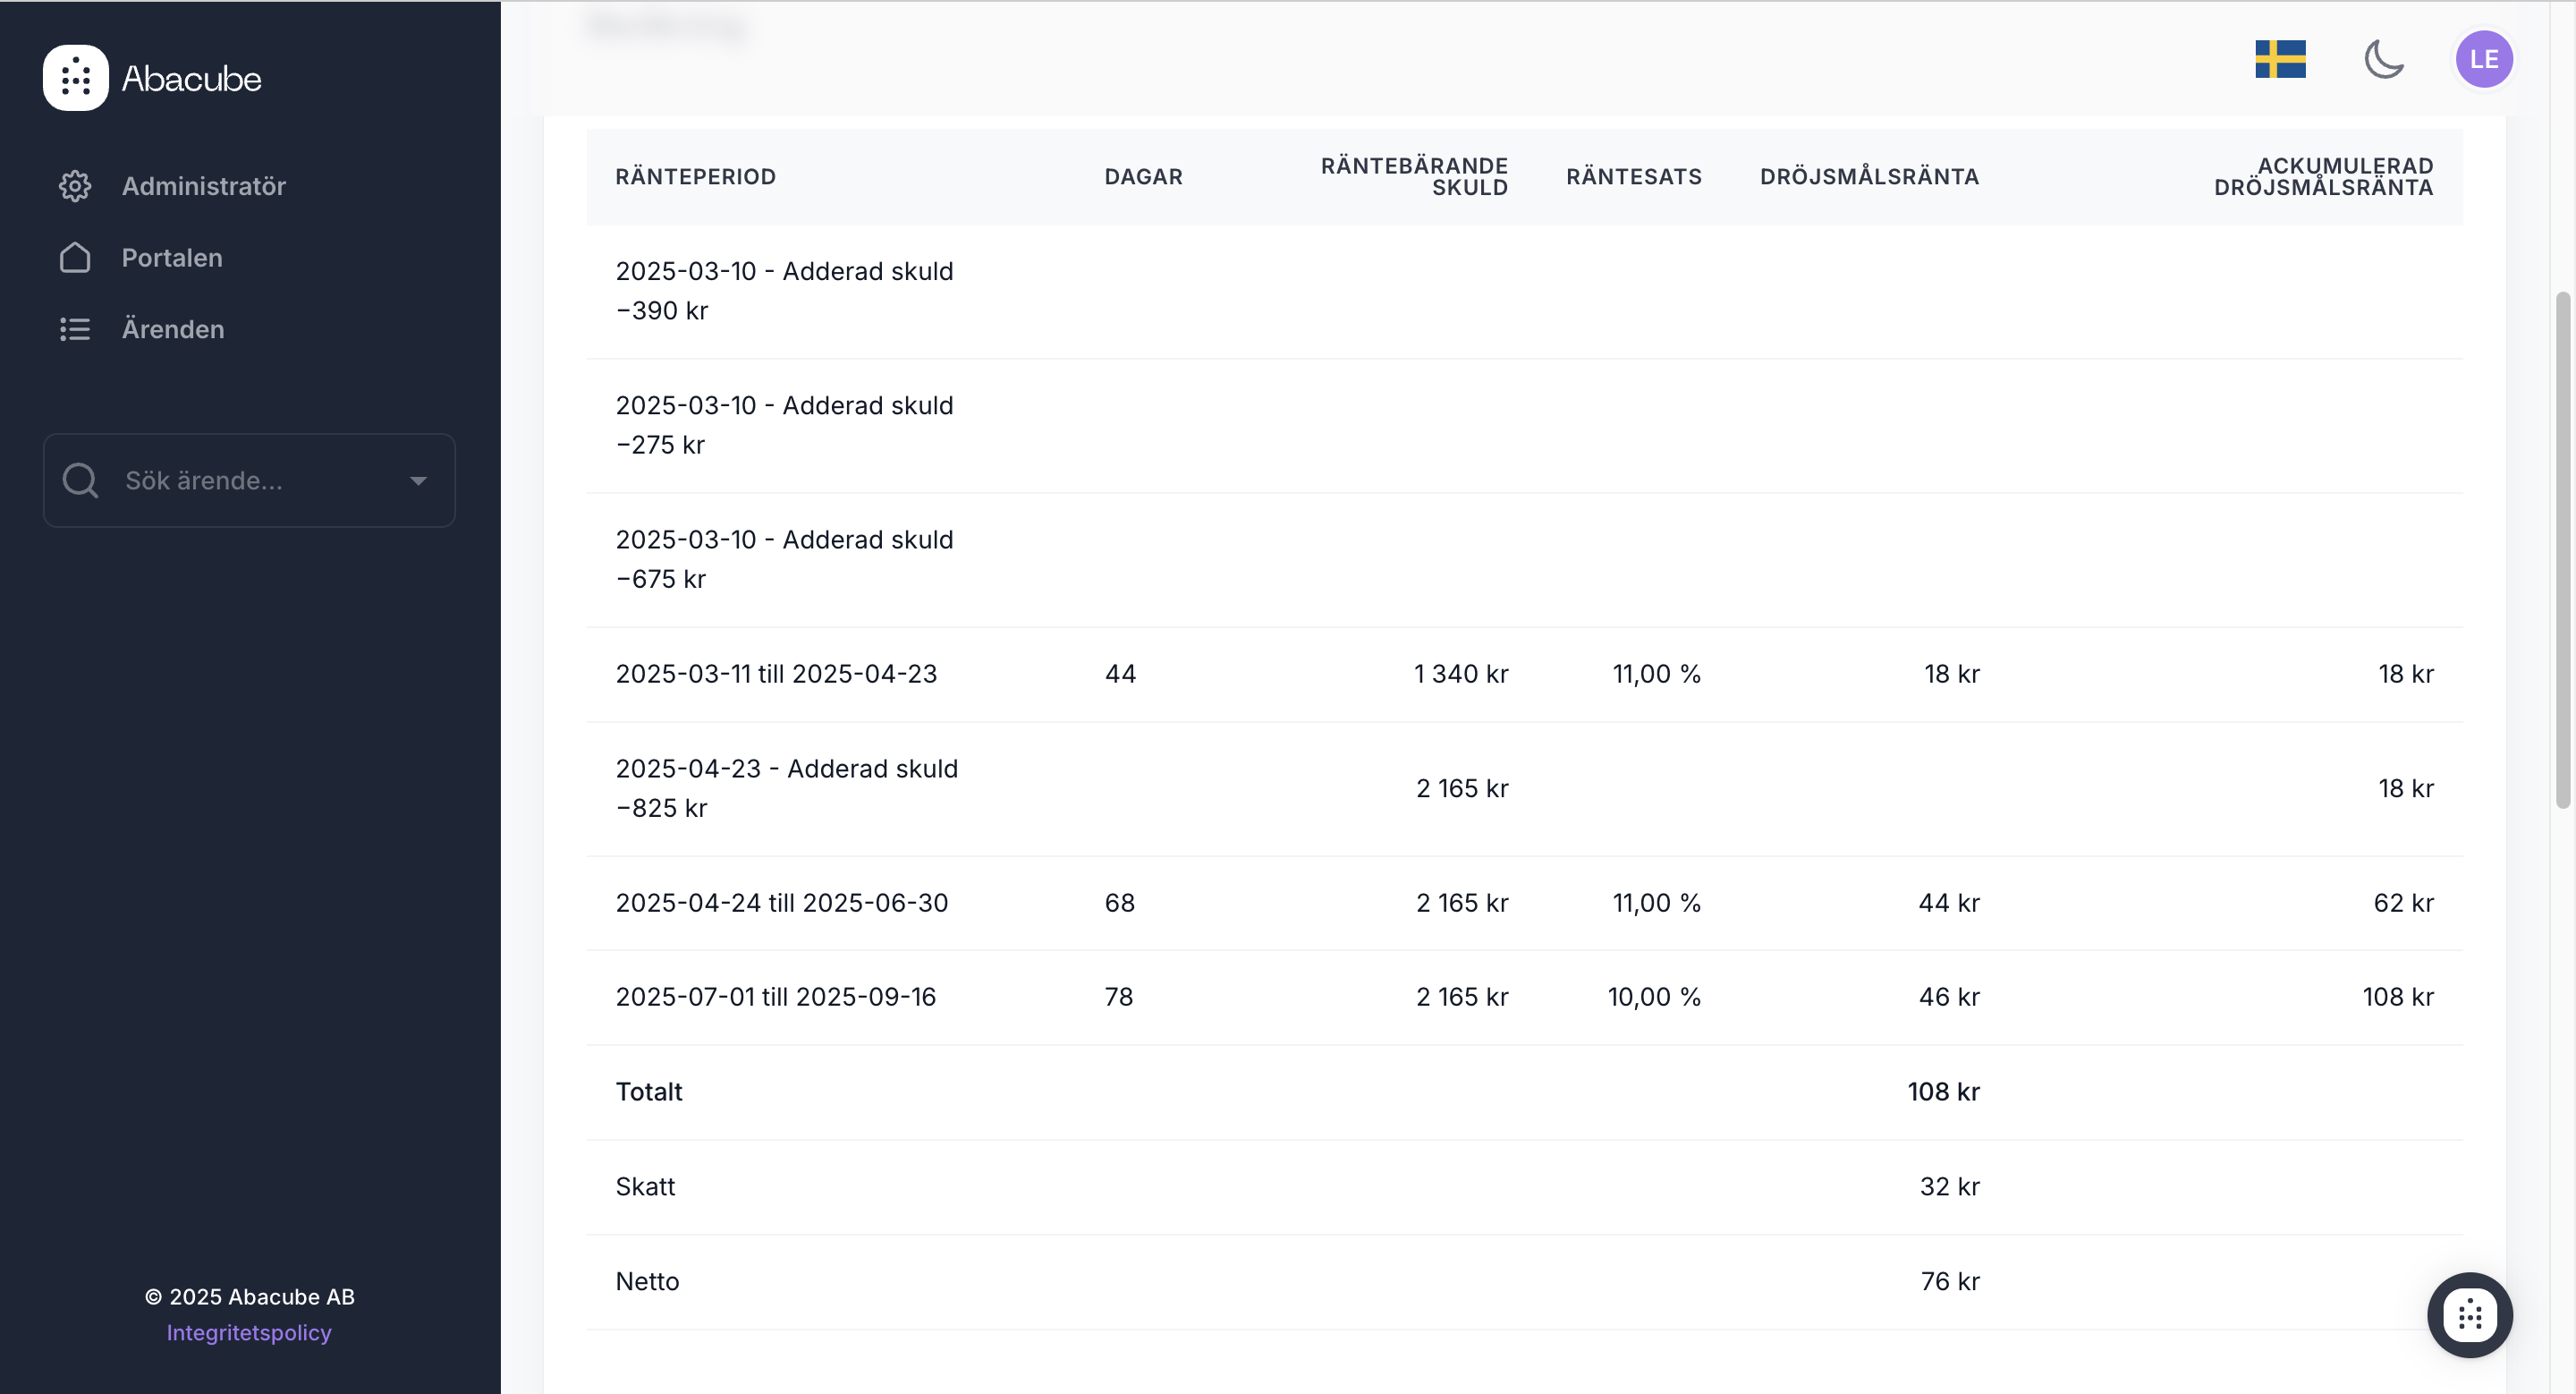Click the Dröjsmålsränta column header
The image size is (2576, 1394).
(1869, 177)
